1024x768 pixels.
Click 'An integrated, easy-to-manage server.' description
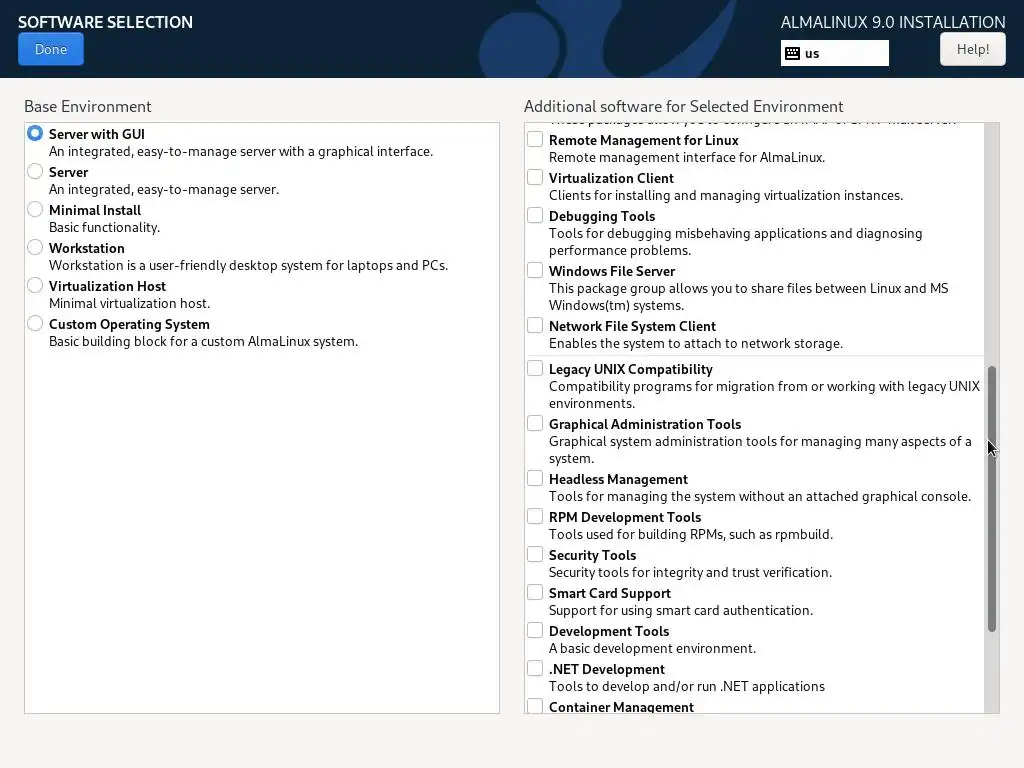(x=164, y=189)
